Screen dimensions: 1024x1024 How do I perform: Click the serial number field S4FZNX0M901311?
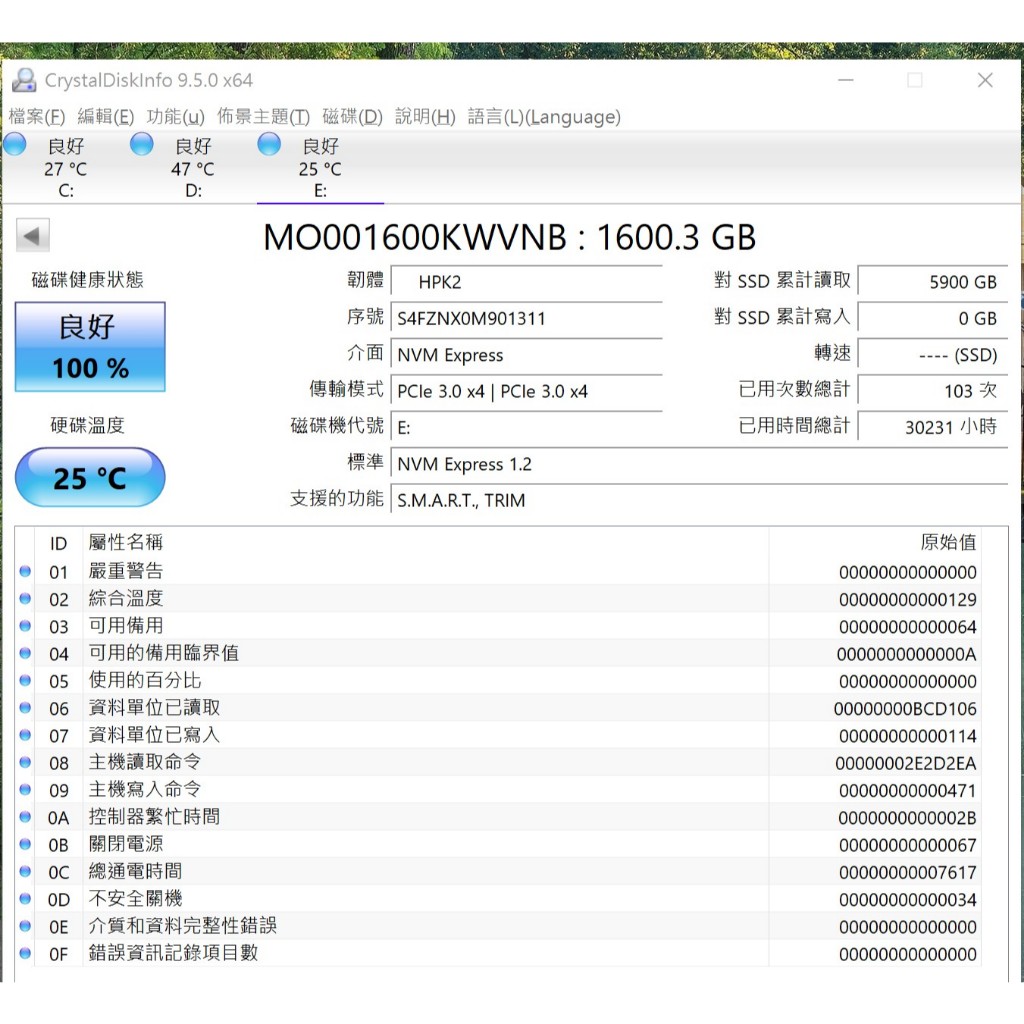[526, 319]
